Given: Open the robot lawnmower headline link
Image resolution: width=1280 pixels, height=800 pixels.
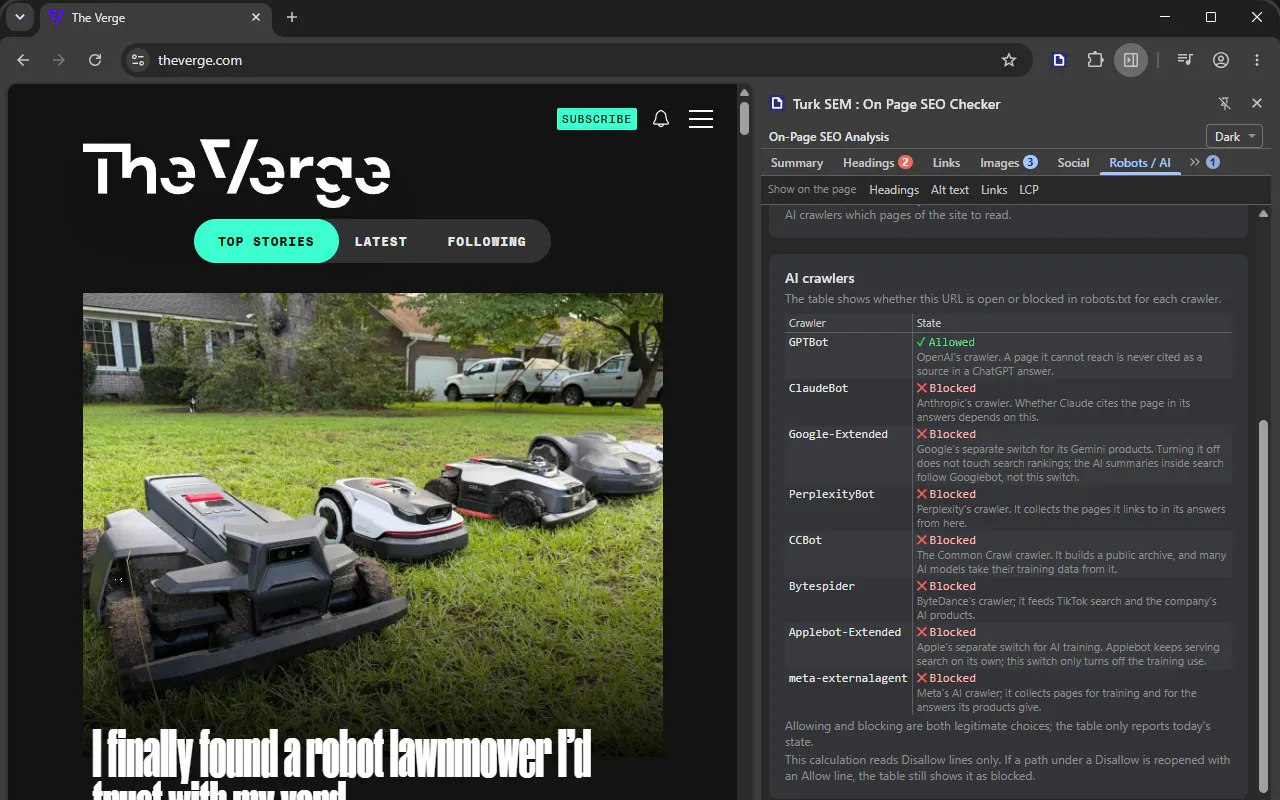Looking at the screenshot, I should (x=342, y=765).
